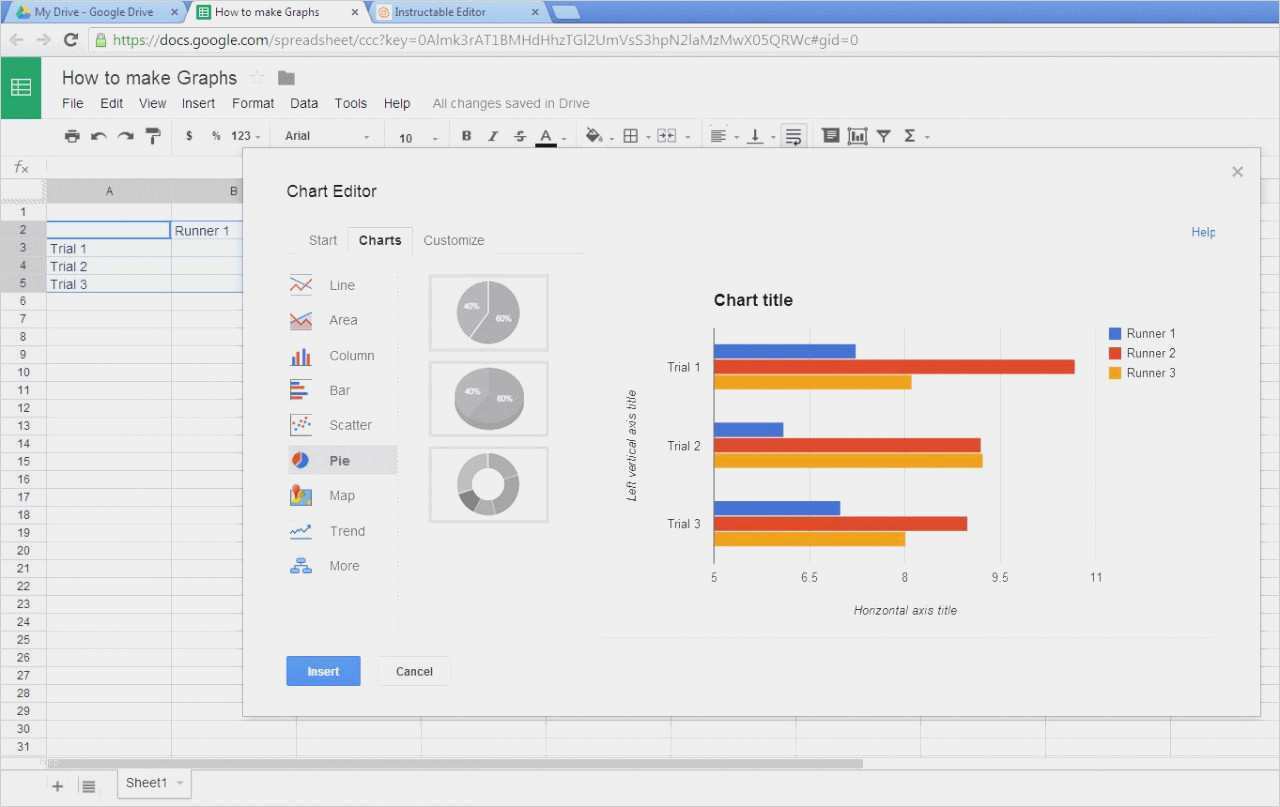Select cell containing Trial 2
The height and width of the screenshot is (807, 1280).
click(x=109, y=266)
